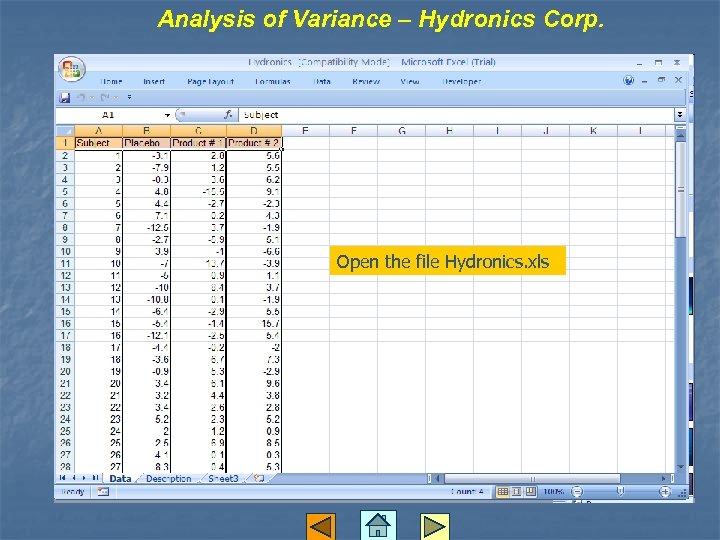
Task: Open the Home ribbon tab
Action: pos(111,81)
